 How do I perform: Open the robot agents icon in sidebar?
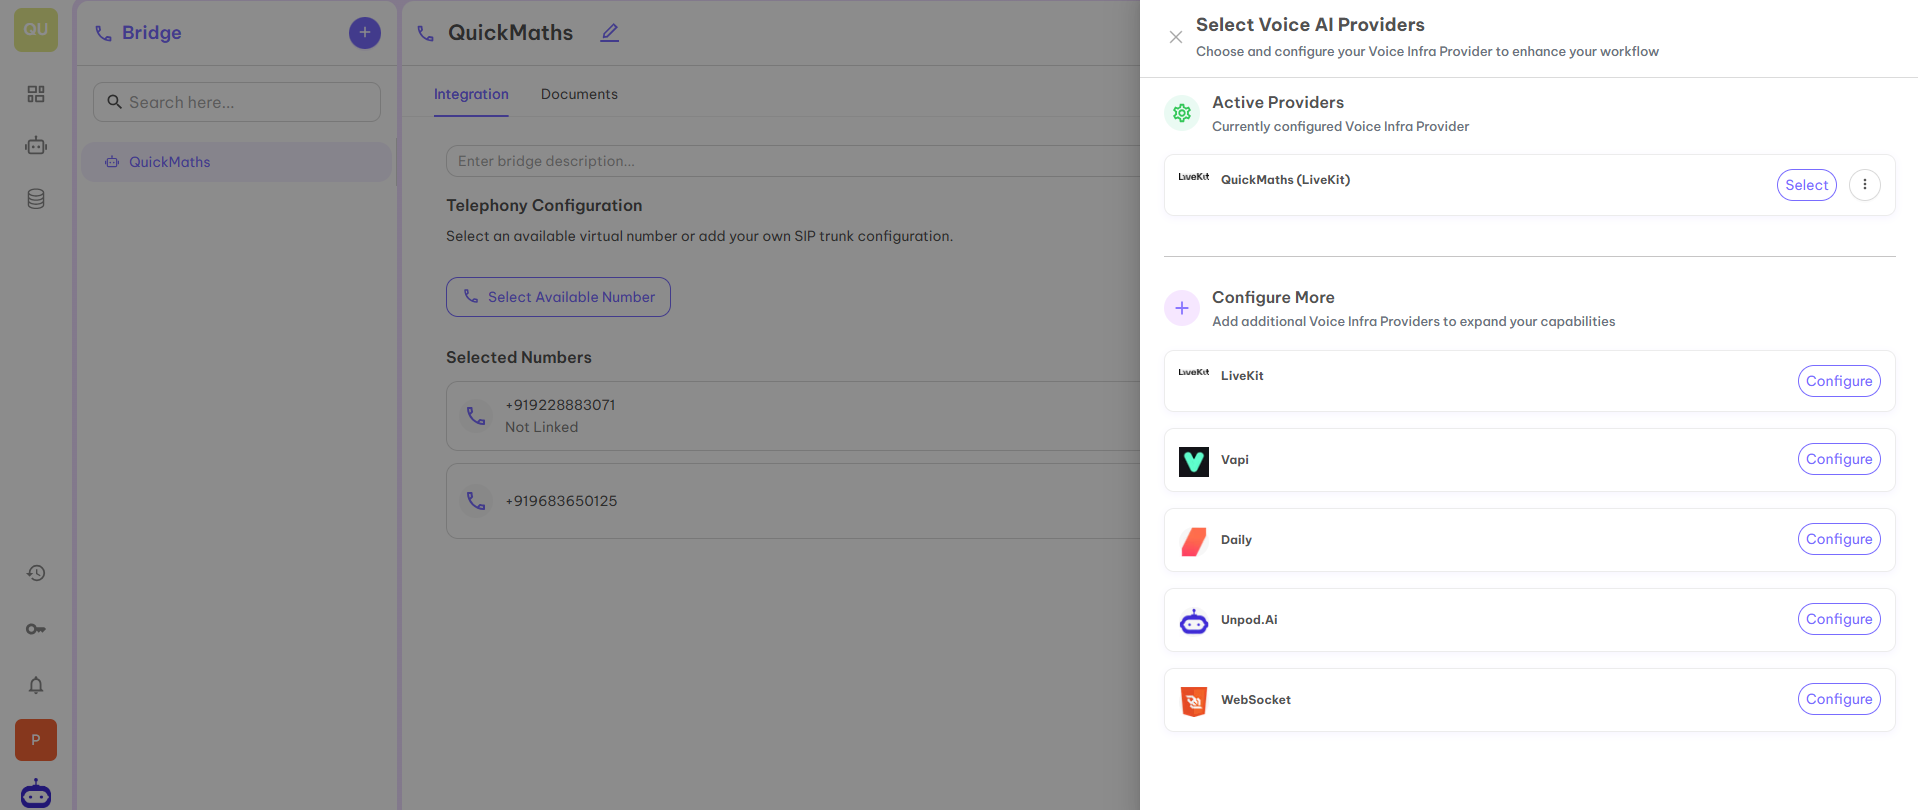click(x=36, y=146)
